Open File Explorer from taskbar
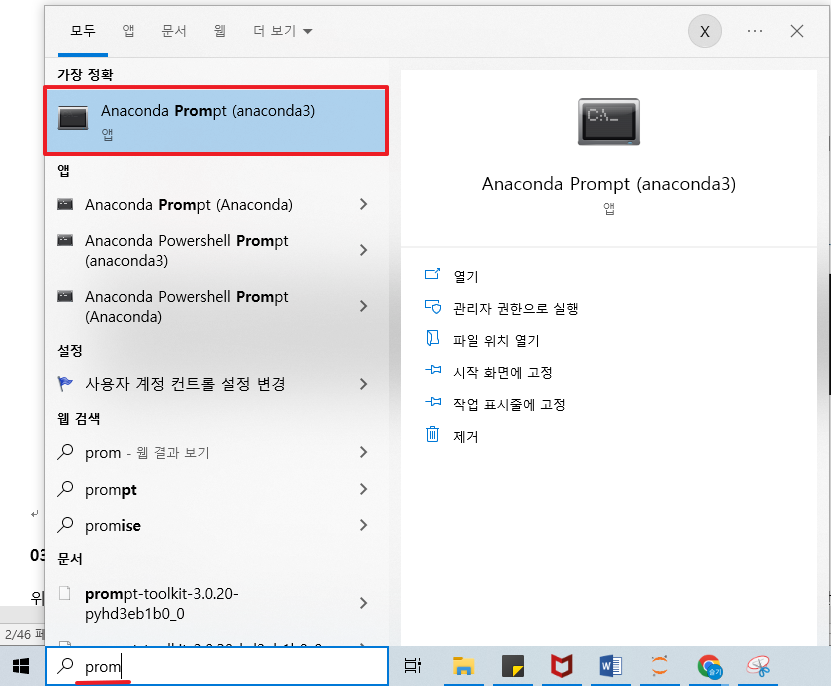 [x=463, y=666]
